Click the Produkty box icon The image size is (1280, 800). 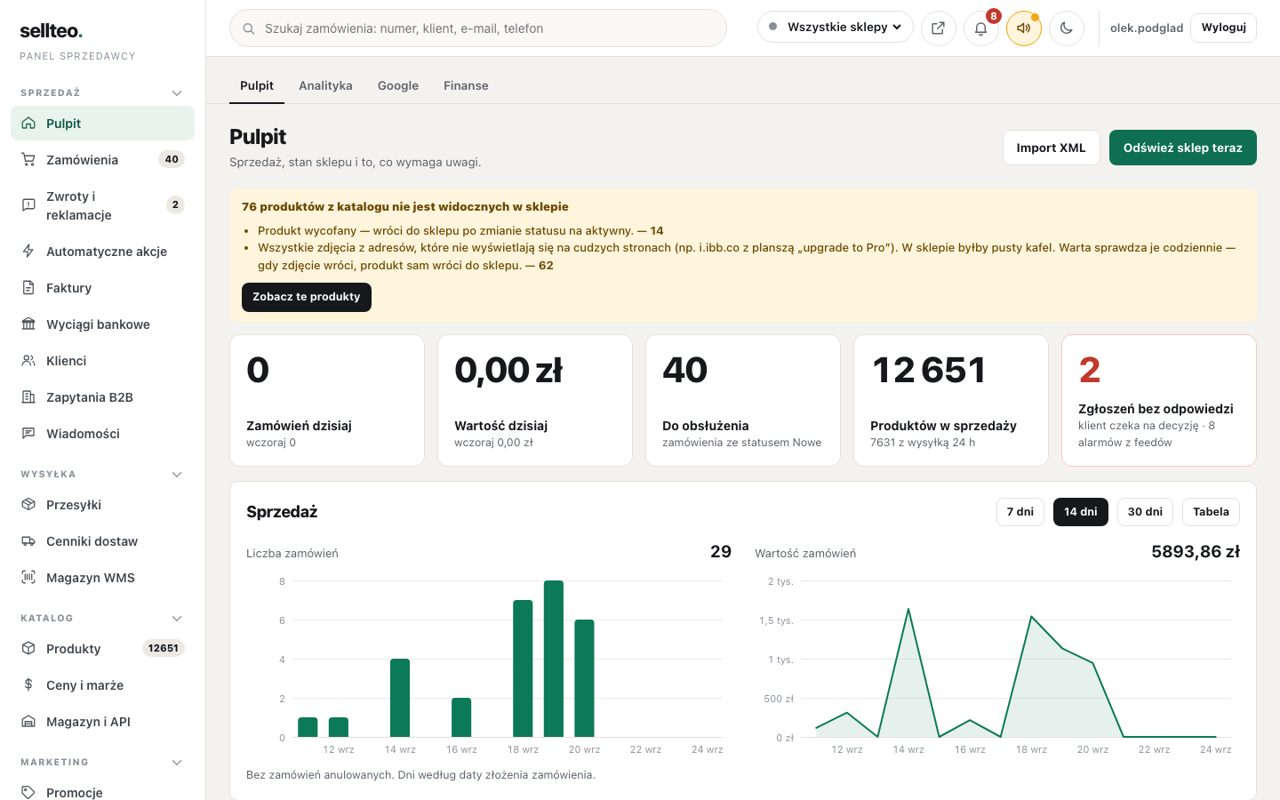(28, 649)
